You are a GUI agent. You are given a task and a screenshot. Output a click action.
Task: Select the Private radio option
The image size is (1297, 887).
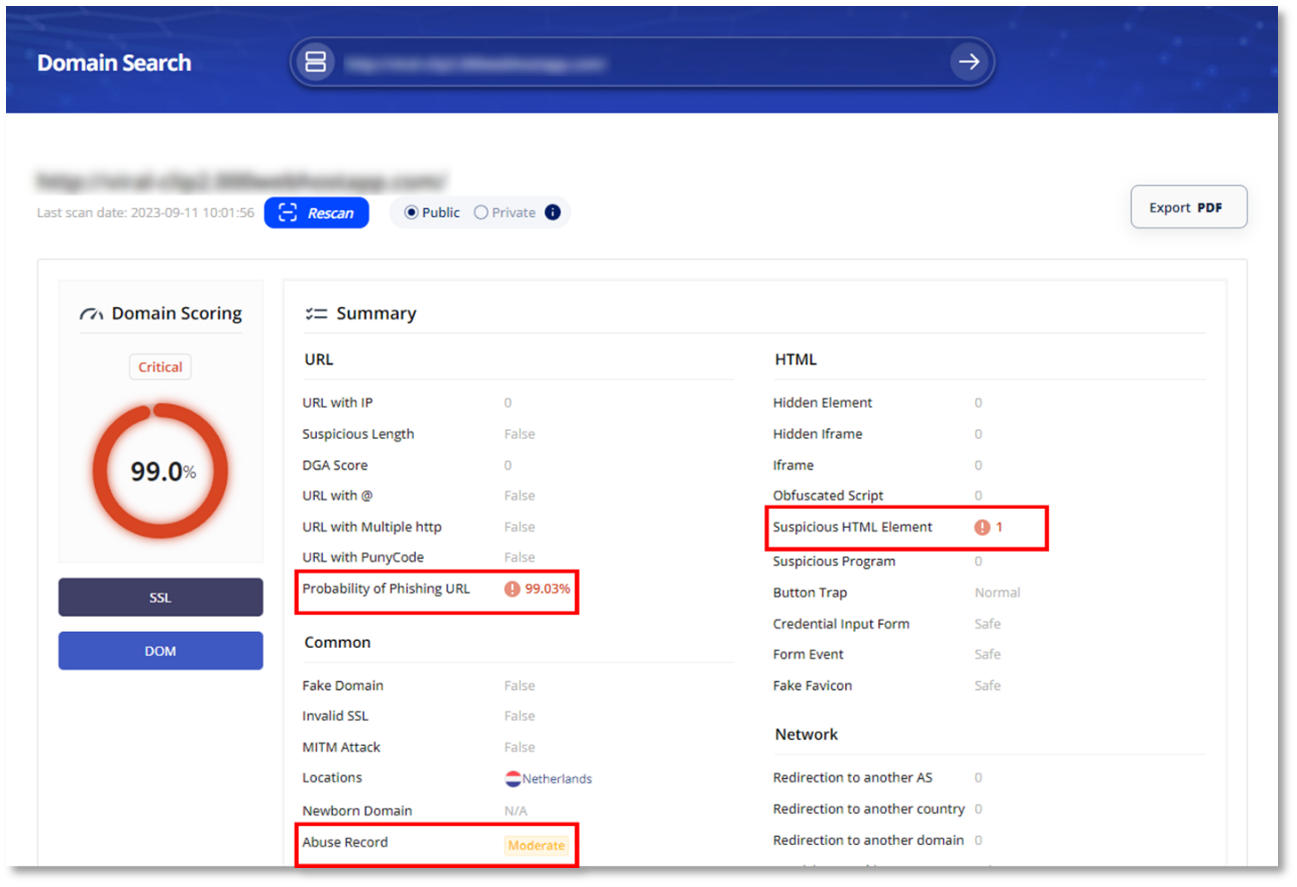pos(505,213)
